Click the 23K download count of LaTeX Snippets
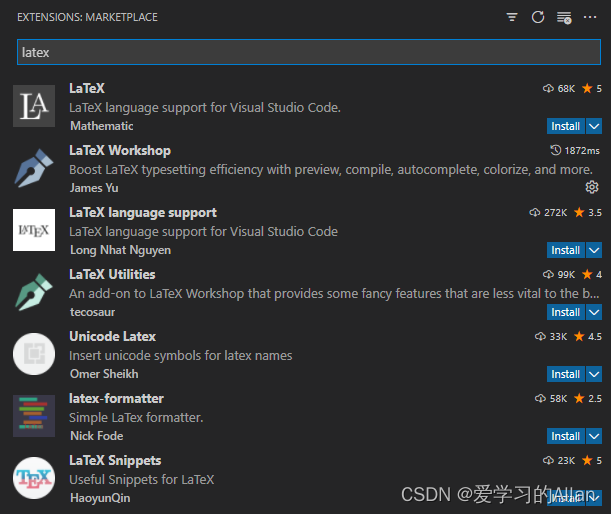This screenshot has height=514, width=611. pos(559,460)
